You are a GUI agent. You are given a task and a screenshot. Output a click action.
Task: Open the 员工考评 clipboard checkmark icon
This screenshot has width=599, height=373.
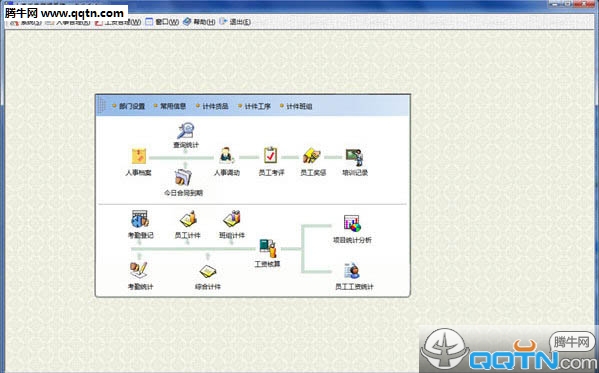coord(270,155)
